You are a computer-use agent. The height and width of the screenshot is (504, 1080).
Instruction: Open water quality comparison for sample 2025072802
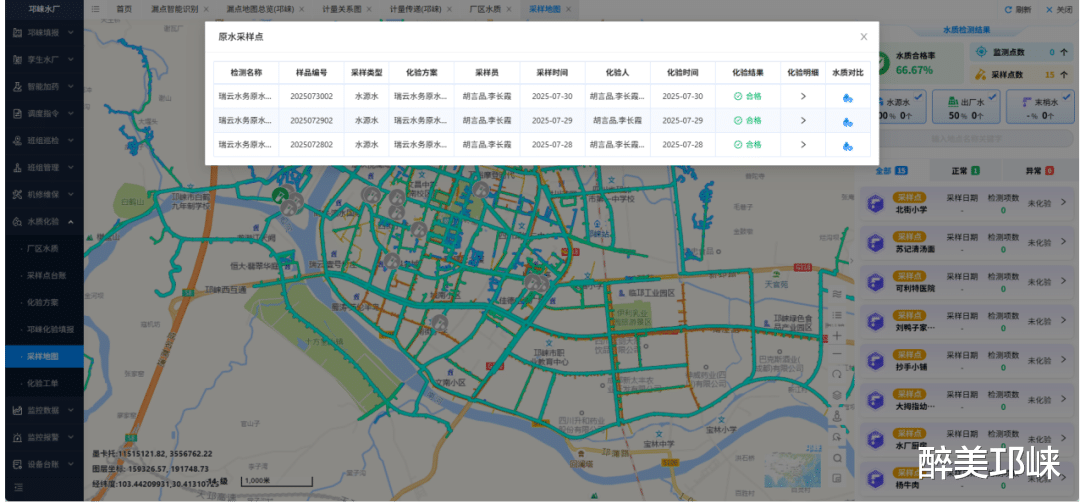(848, 145)
